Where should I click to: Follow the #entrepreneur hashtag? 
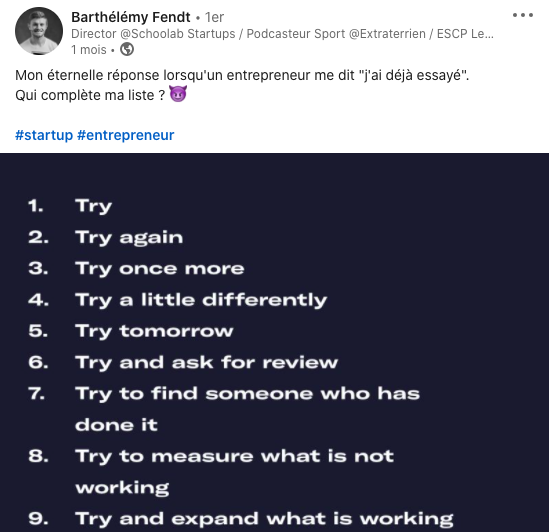(x=126, y=135)
